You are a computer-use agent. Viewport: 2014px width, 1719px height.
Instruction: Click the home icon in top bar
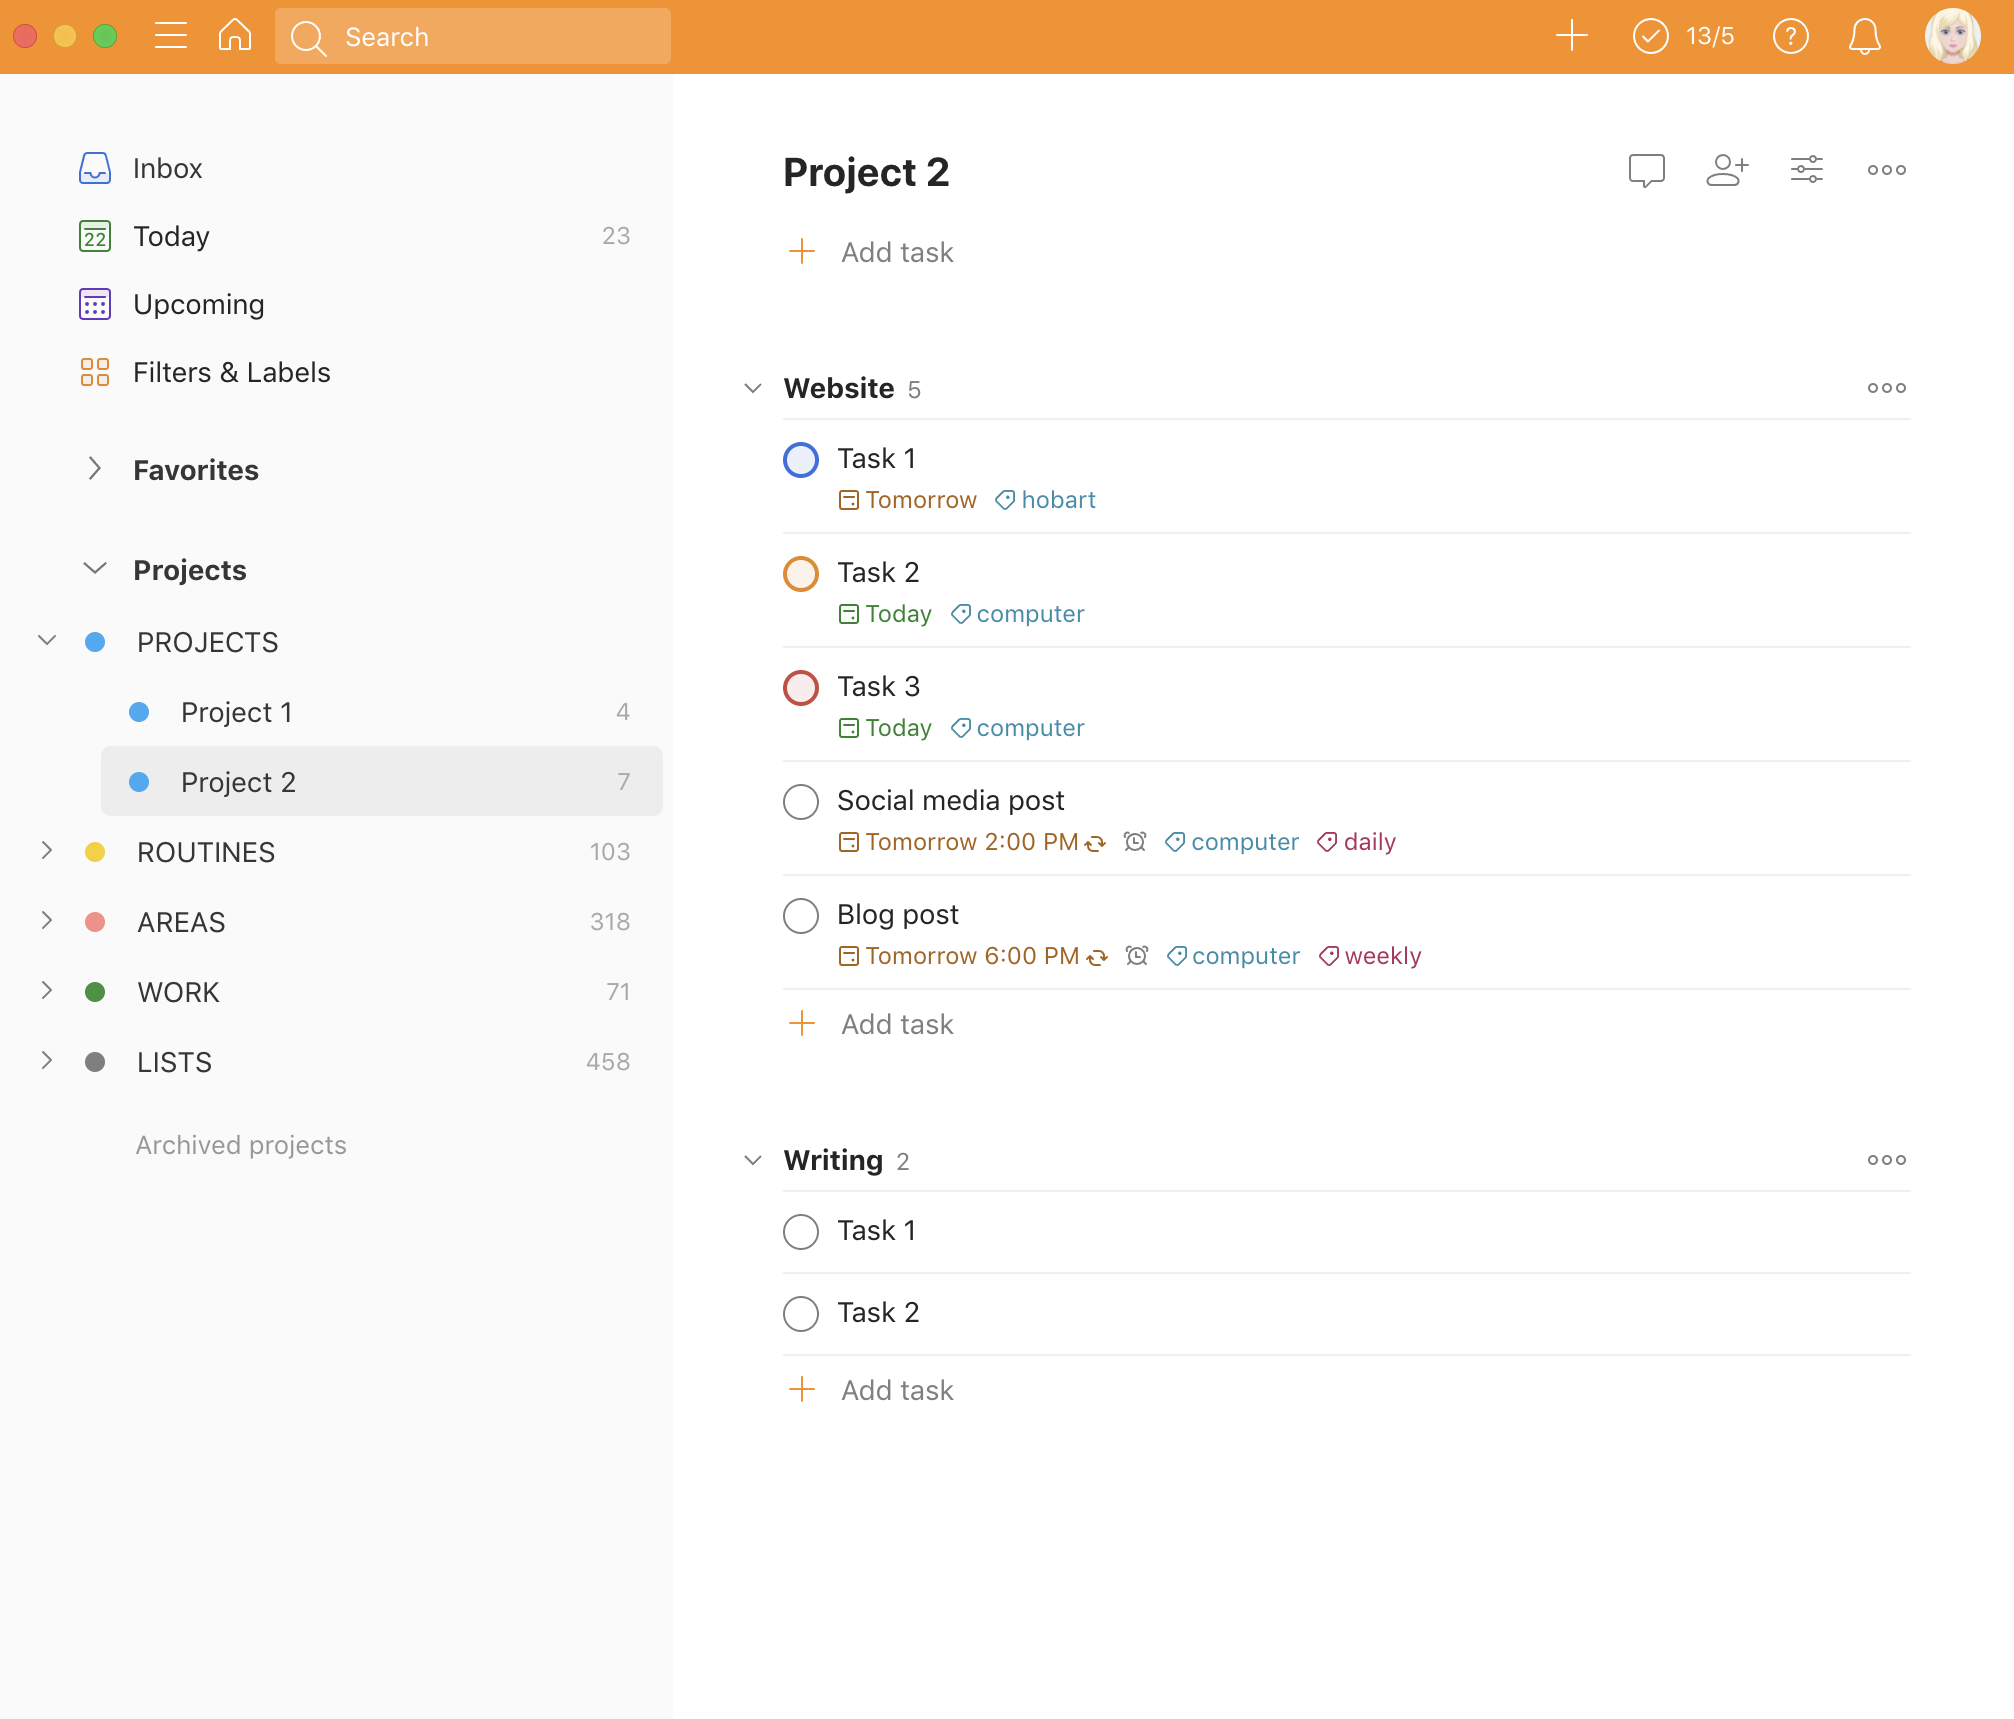click(235, 36)
